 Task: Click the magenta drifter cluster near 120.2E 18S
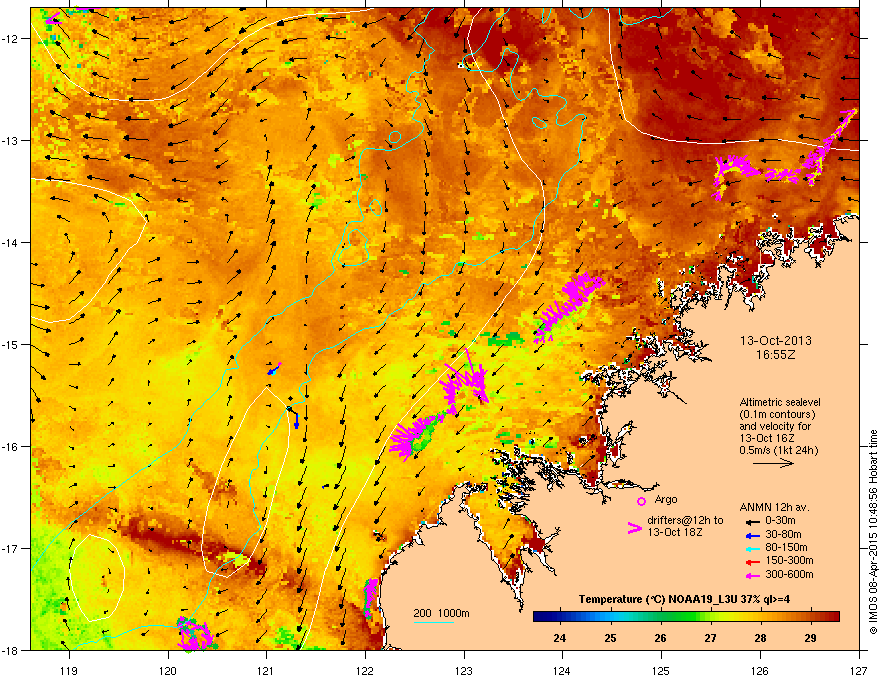tap(195, 634)
